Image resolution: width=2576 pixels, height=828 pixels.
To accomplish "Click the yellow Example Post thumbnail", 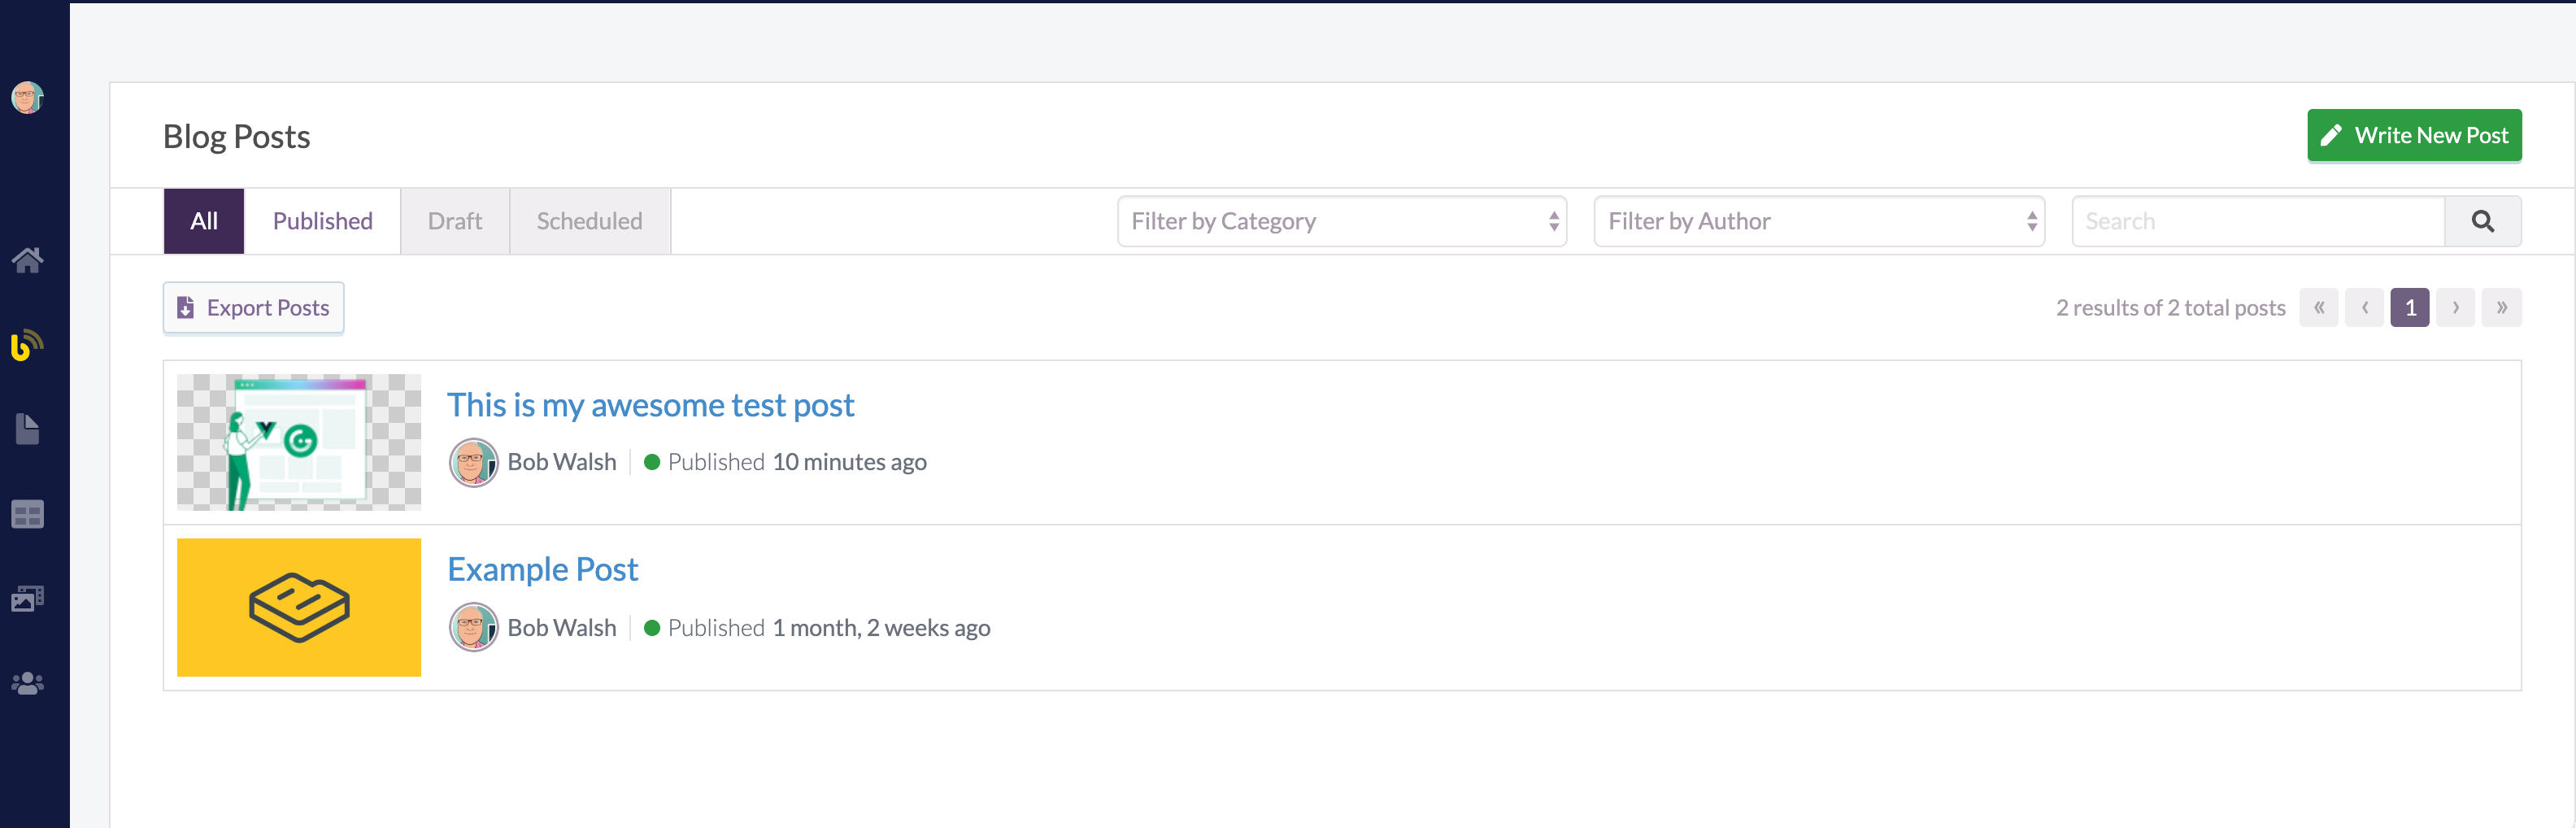I will coord(299,607).
